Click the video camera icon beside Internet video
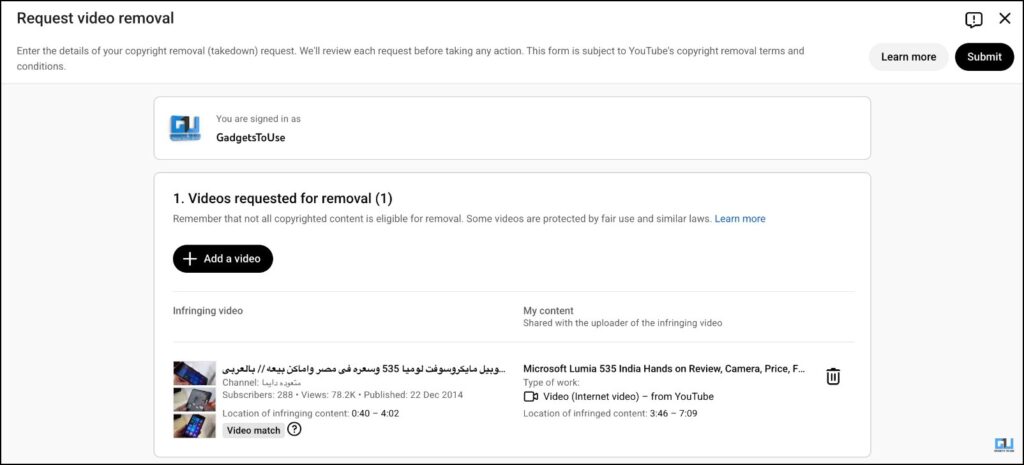1024x465 pixels. point(531,397)
